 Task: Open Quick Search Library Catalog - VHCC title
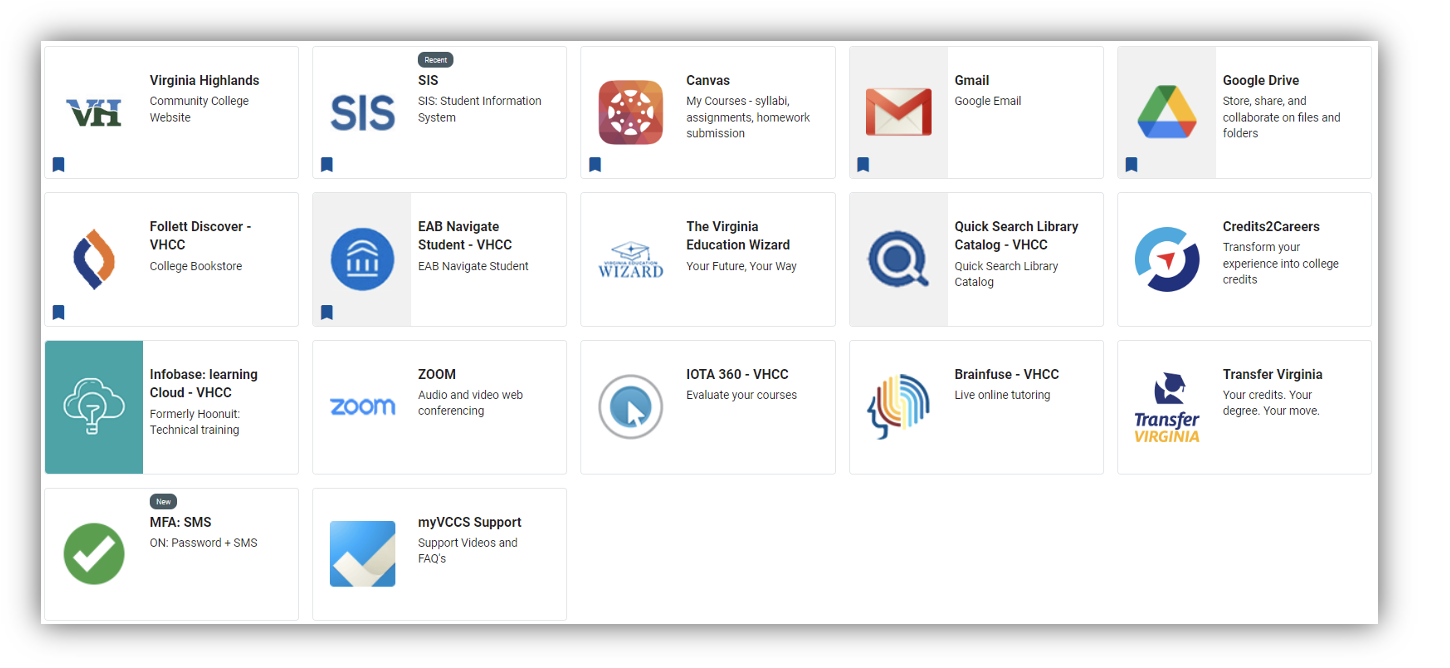click(1016, 235)
